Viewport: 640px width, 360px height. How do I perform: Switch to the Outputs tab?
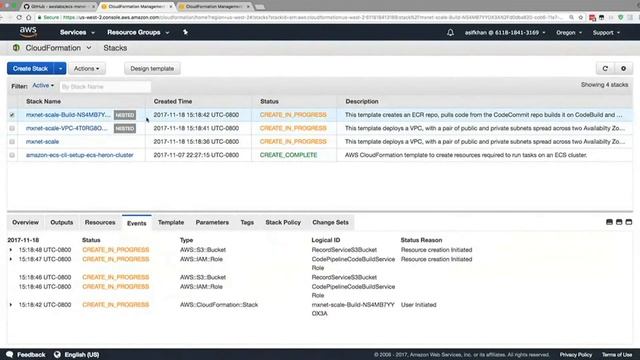tap(62, 222)
